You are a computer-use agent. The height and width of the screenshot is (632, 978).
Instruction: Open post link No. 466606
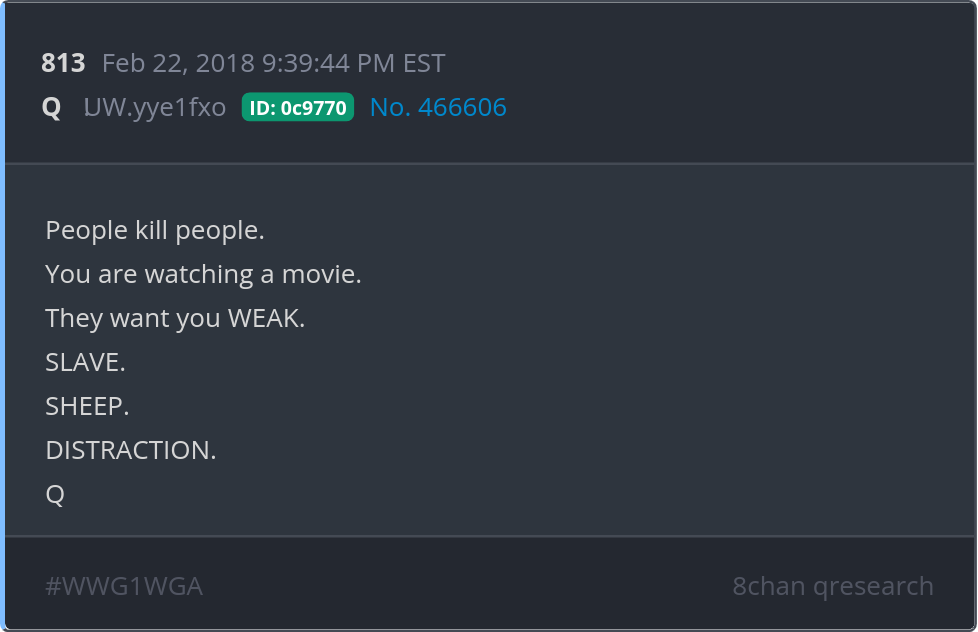point(438,107)
